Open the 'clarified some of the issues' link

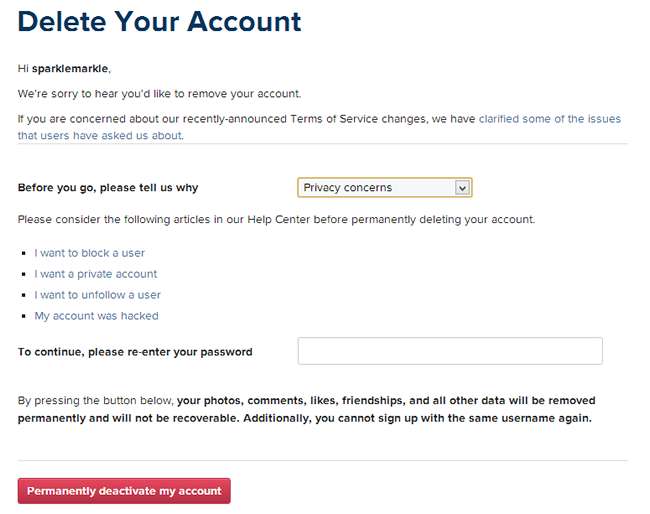(x=549, y=118)
